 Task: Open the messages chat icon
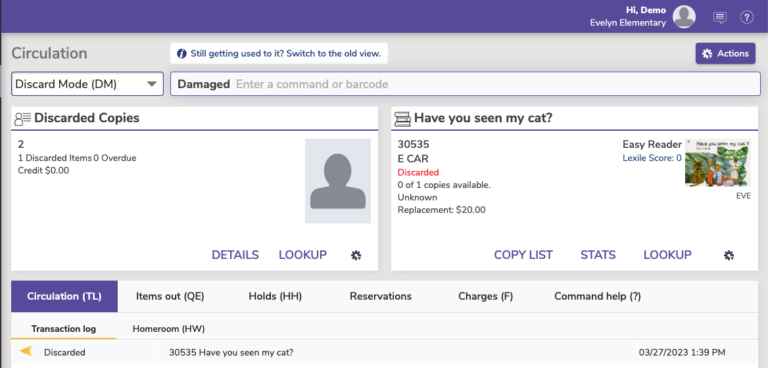[720, 18]
